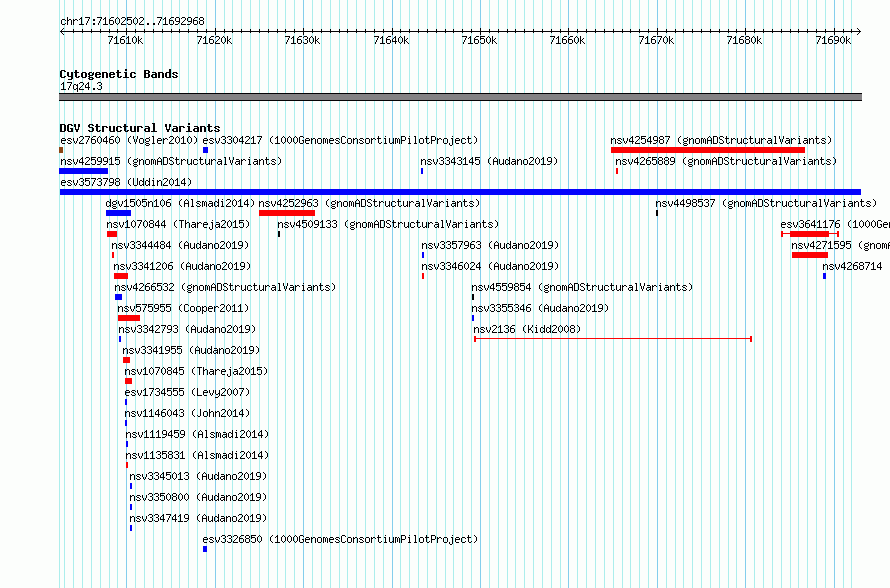Viewport: 890px width, 588px height.
Task: Select the red nsv4271595 variant bar
Action: 810,255
